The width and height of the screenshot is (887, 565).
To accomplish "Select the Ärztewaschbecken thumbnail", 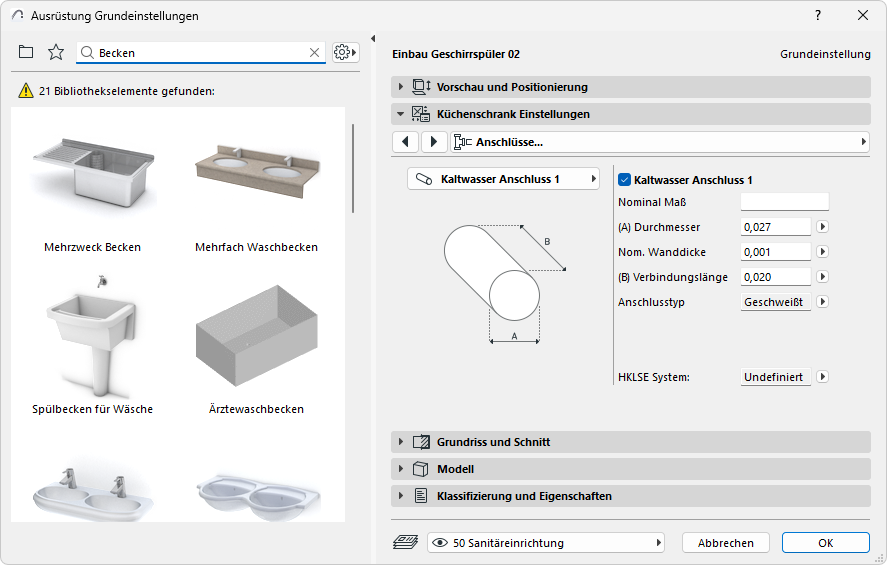I will pyautogui.click(x=257, y=337).
